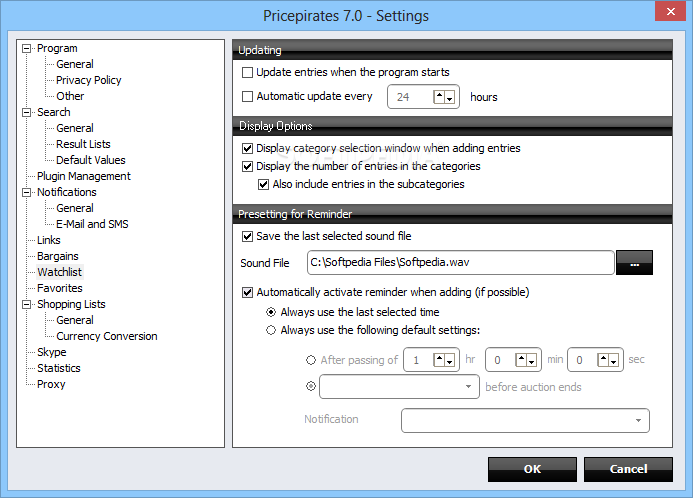Open the Notification combo box
The width and height of the screenshot is (693, 498).
coord(525,420)
